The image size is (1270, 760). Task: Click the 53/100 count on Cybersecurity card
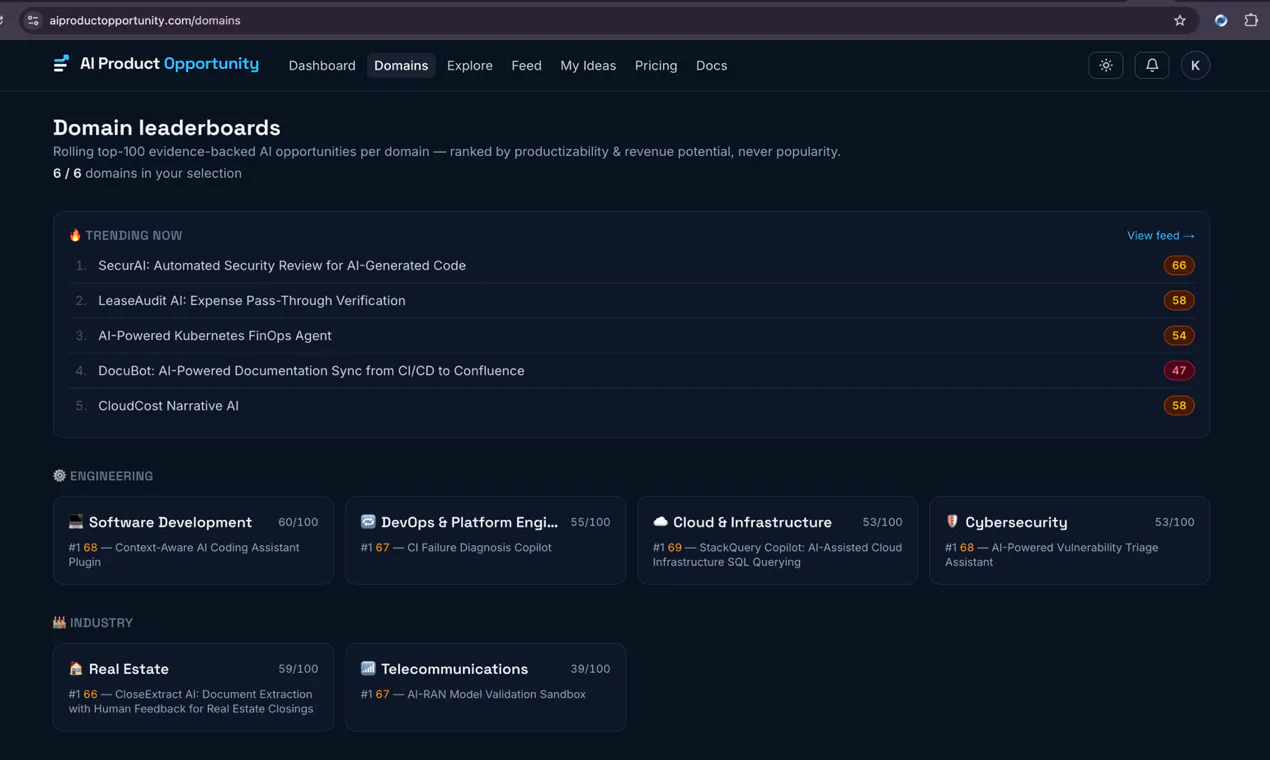1174,522
